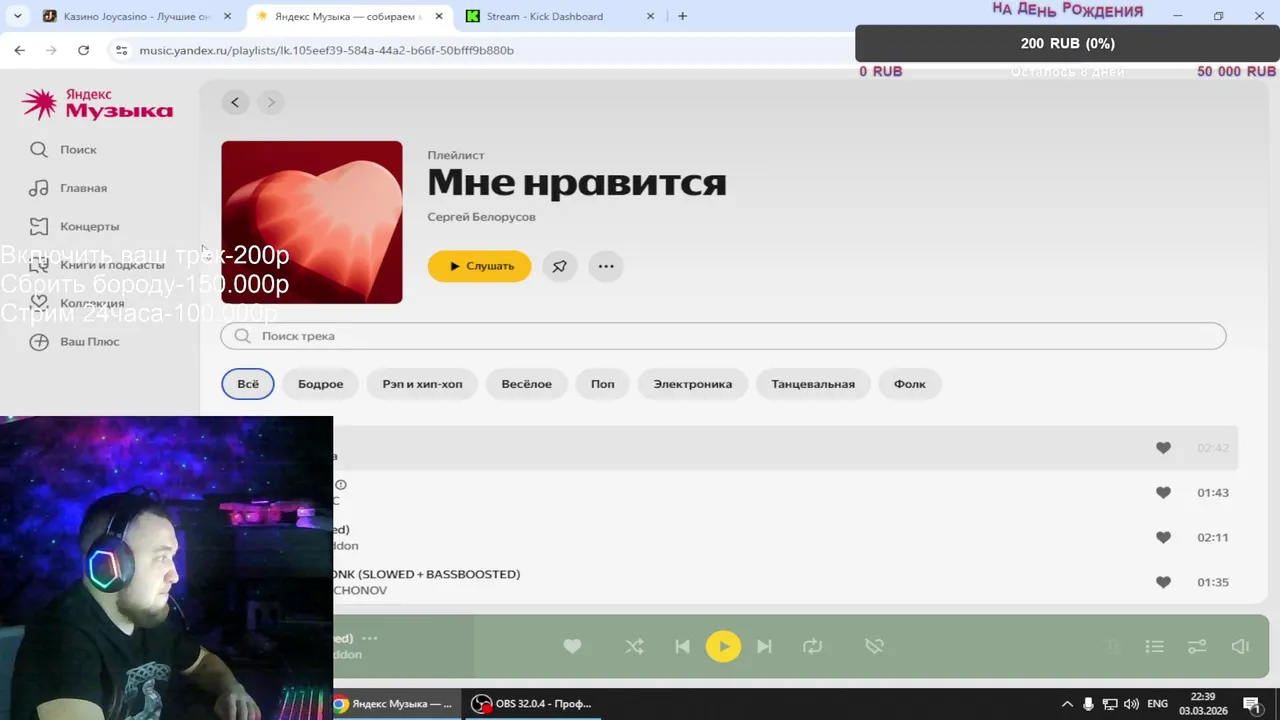The image size is (1280, 720).
Task: Go back with the in-app back arrow
Action: (235, 102)
